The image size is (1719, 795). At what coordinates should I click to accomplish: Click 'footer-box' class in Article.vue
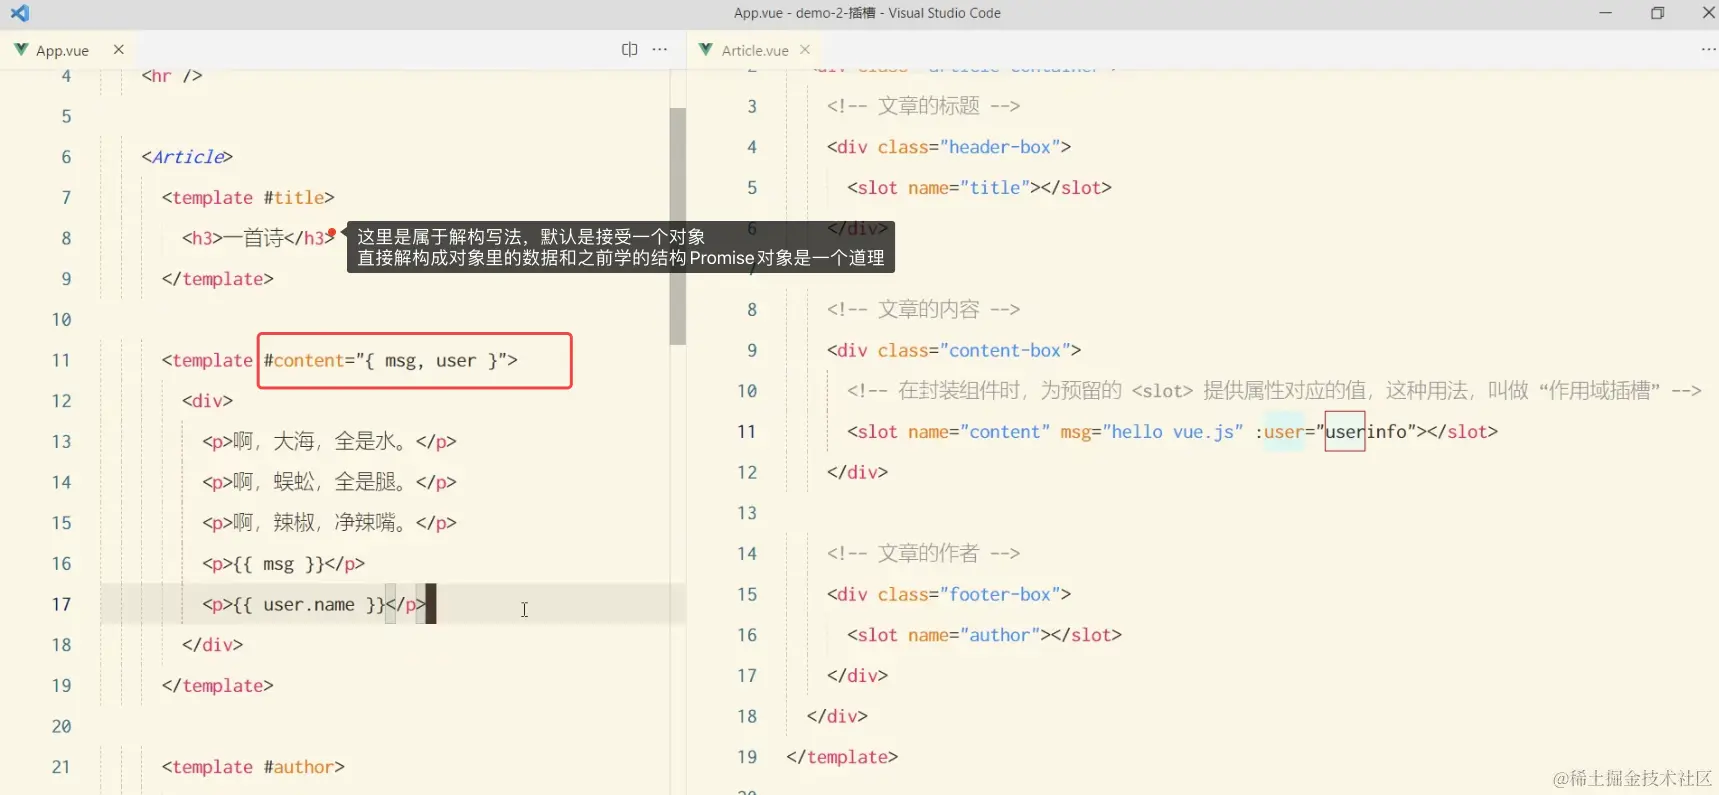(1004, 594)
